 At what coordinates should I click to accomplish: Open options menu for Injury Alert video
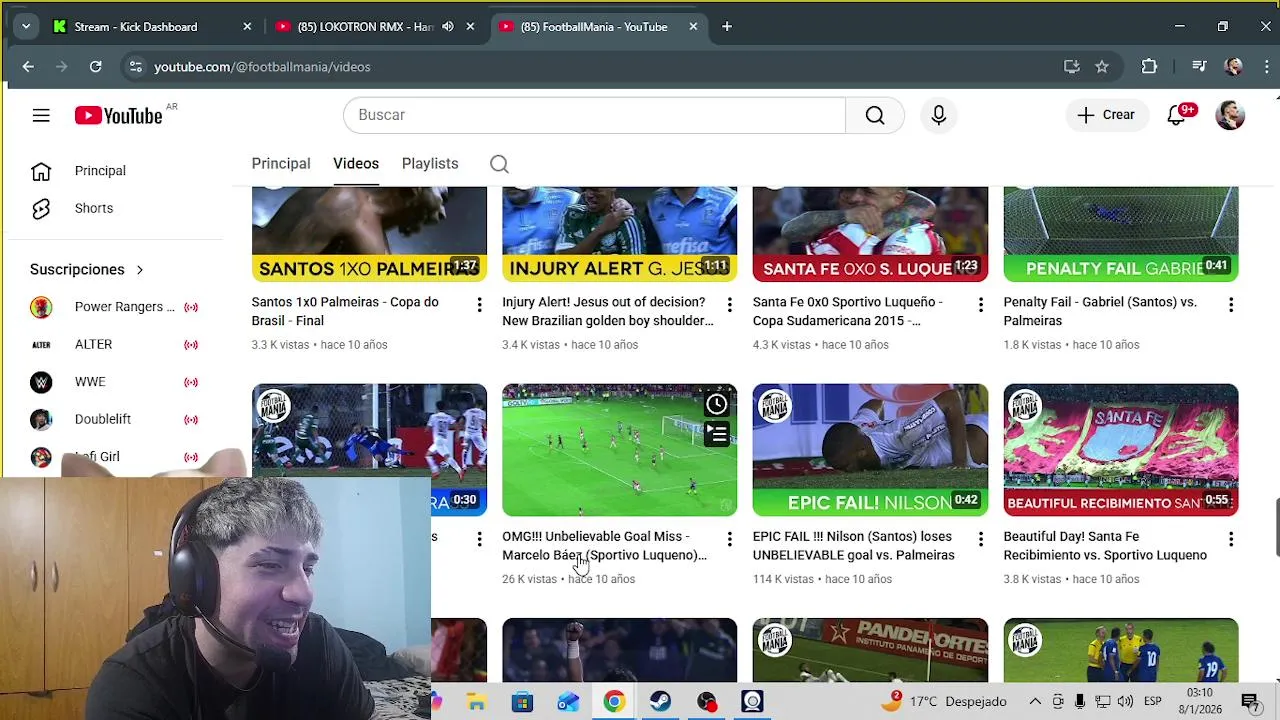(x=729, y=305)
